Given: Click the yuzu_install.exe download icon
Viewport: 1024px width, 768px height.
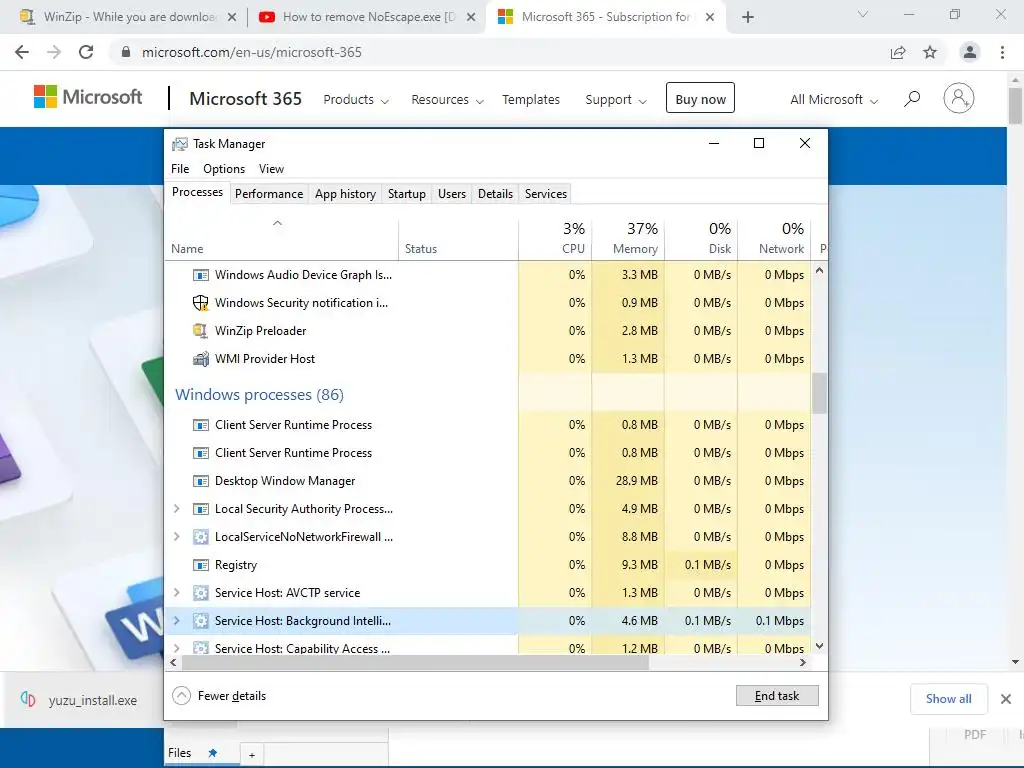Looking at the screenshot, I should (x=27, y=699).
